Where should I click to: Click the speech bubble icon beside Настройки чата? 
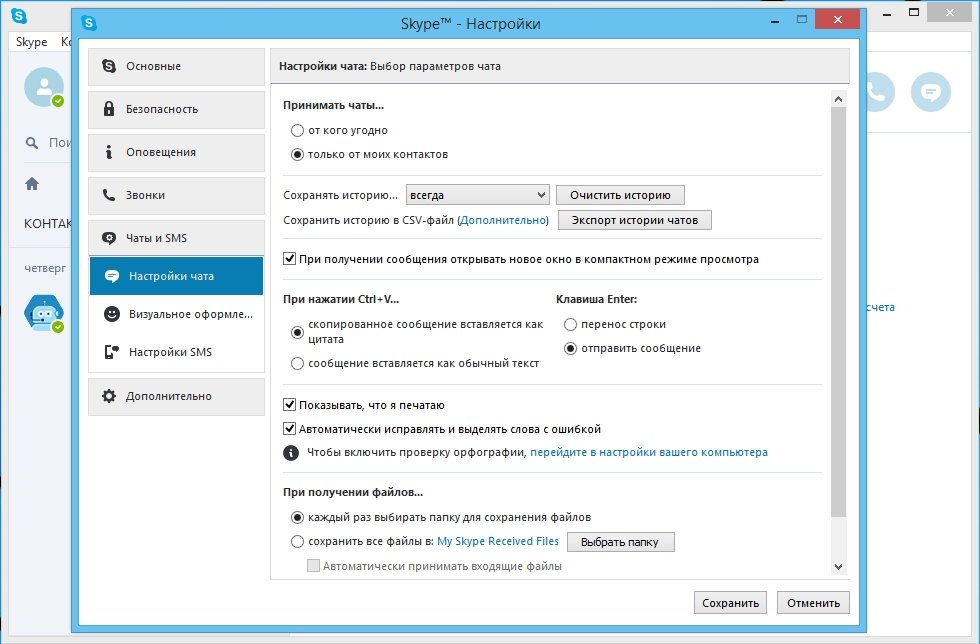tap(112, 276)
